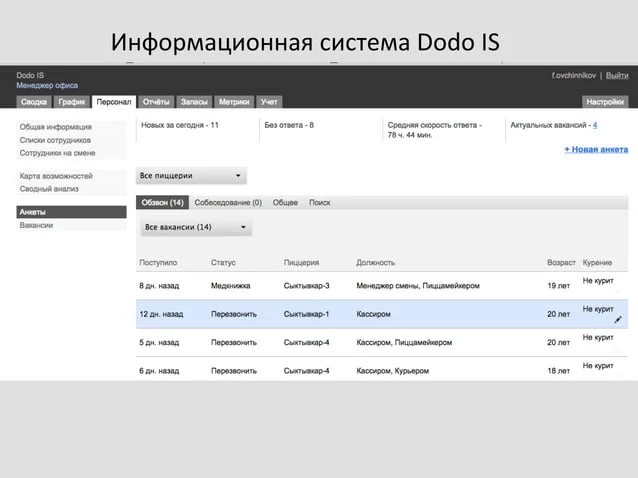
Task: Click the f.ovchinnikov username
Action: click(574, 75)
